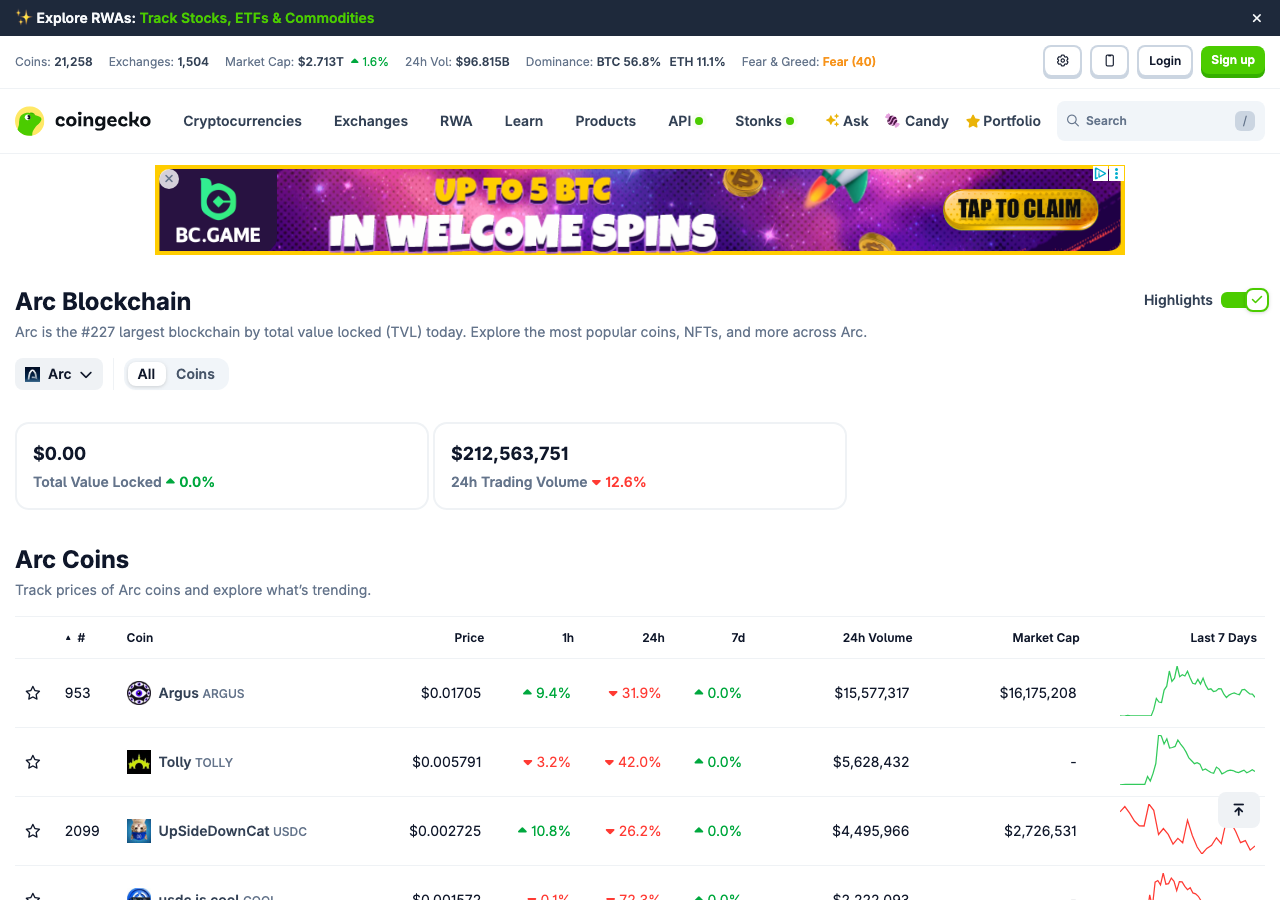
Task: Click the UpSideDownCat coin logo
Action: [139, 831]
